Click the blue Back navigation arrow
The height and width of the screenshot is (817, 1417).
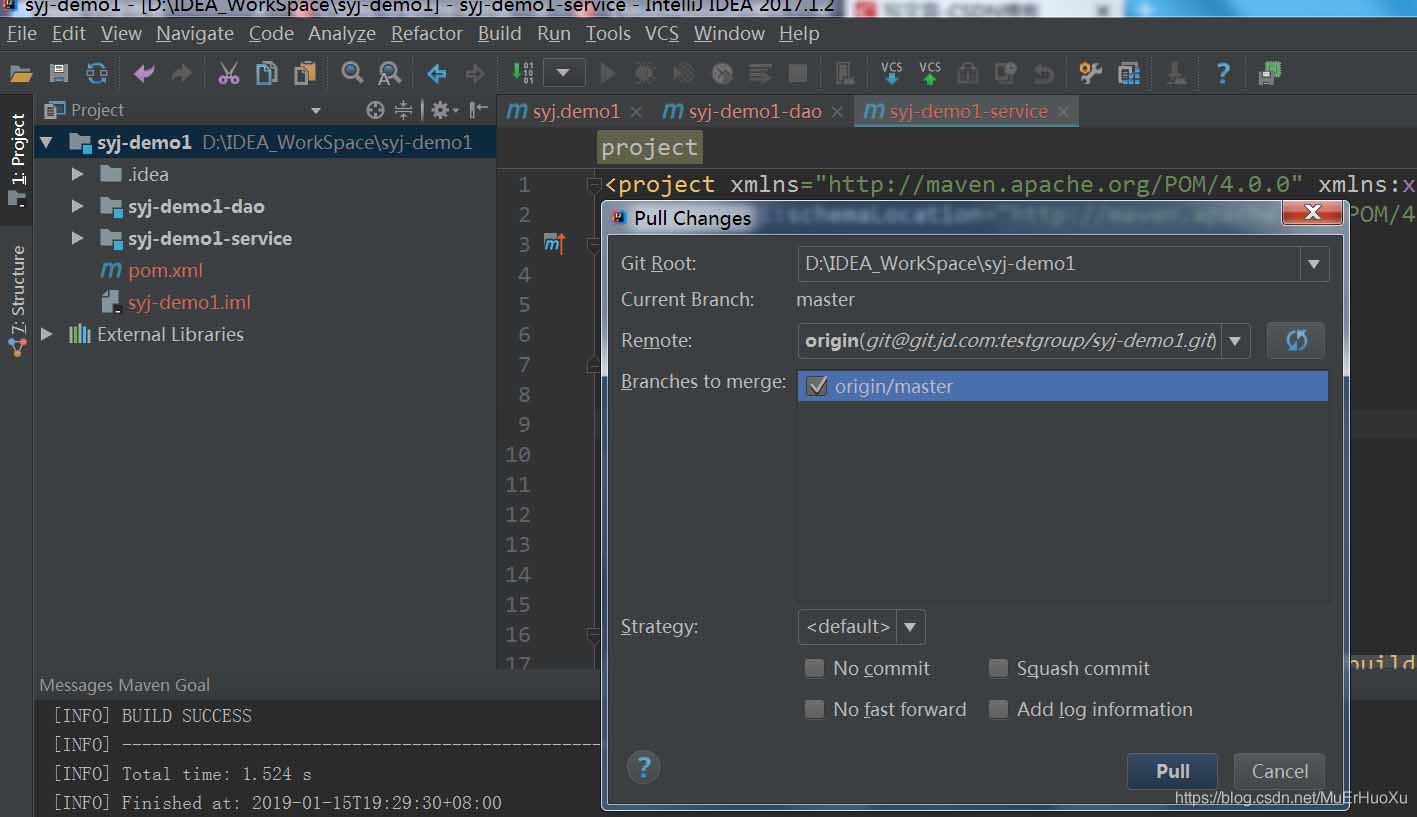coord(437,73)
